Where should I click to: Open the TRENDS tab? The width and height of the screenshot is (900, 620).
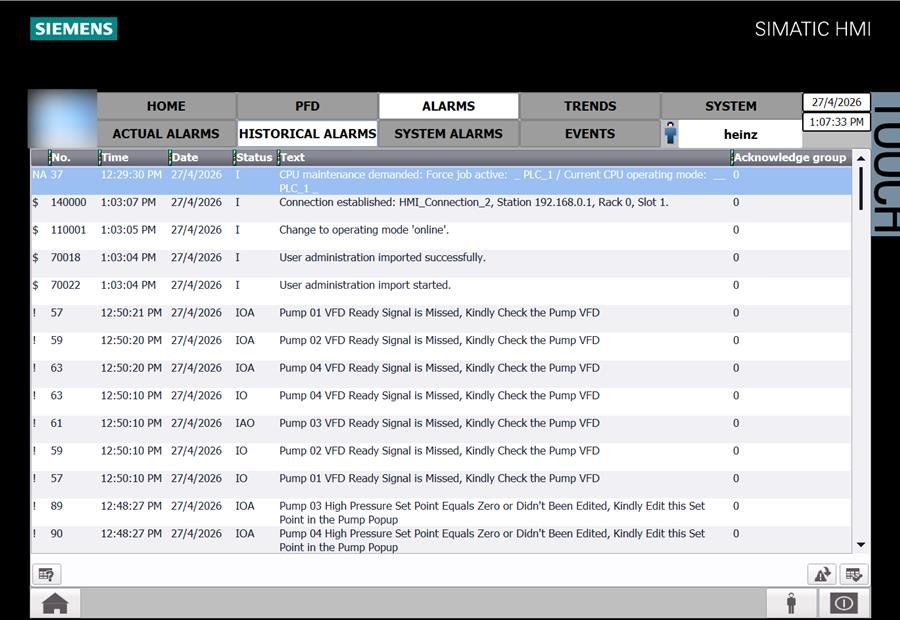tap(589, 106)
